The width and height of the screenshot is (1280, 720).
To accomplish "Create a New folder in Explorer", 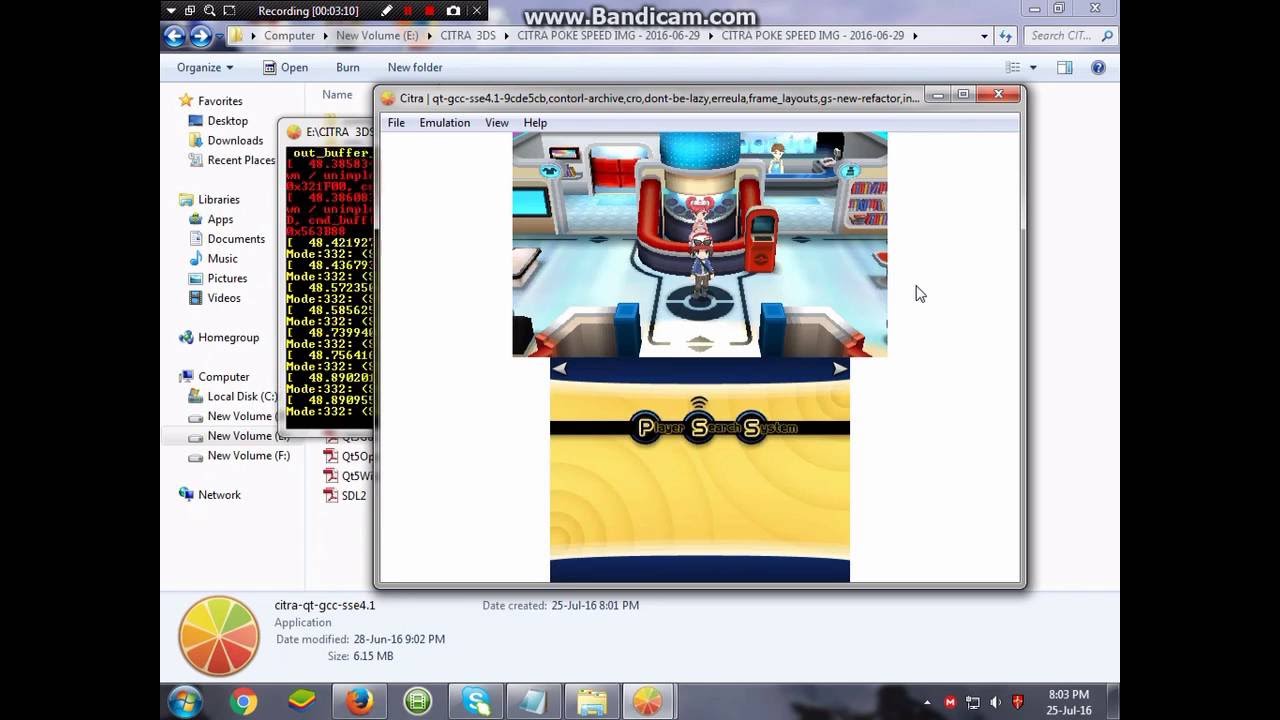I will 415,67.
